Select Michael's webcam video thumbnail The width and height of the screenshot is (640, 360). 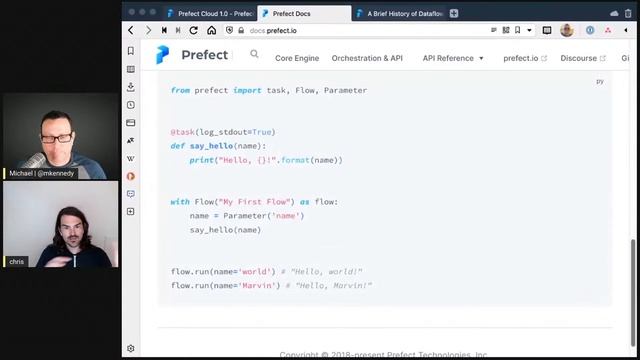pyautogui.click(x=61, y=136)
